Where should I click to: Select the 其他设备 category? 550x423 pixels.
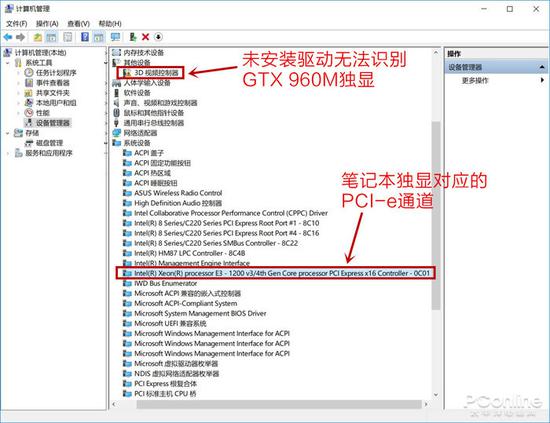click(137, 63)
